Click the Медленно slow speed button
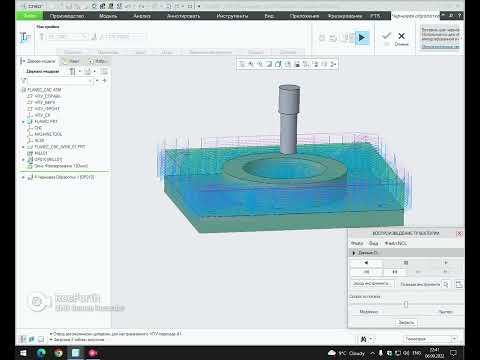This screenshot has height=360, width=480. pyautogui.click(x=368, y=312)
